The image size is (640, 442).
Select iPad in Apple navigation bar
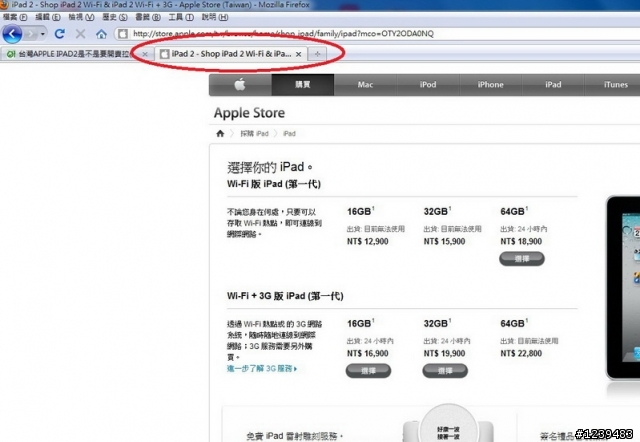tap(553, 84)
